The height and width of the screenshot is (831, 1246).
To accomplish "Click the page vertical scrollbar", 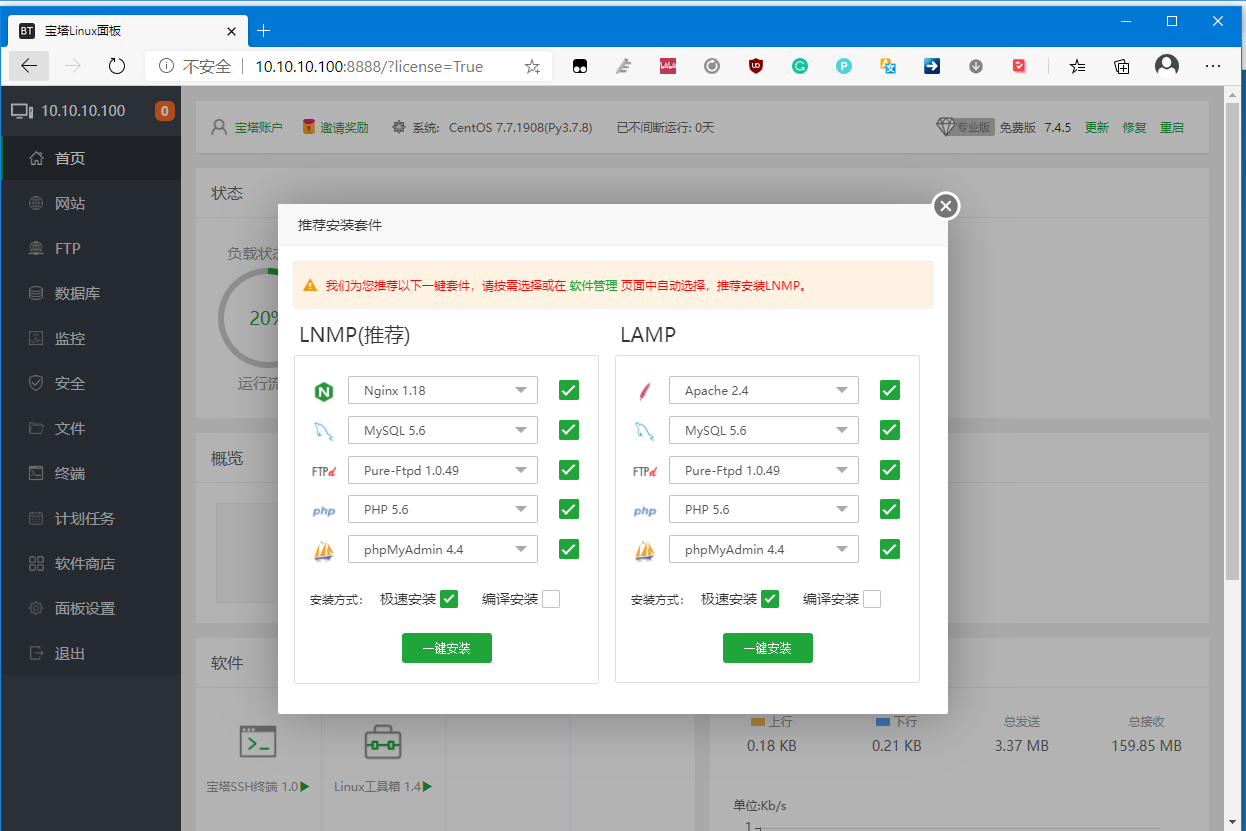I will click(1233, 340).
